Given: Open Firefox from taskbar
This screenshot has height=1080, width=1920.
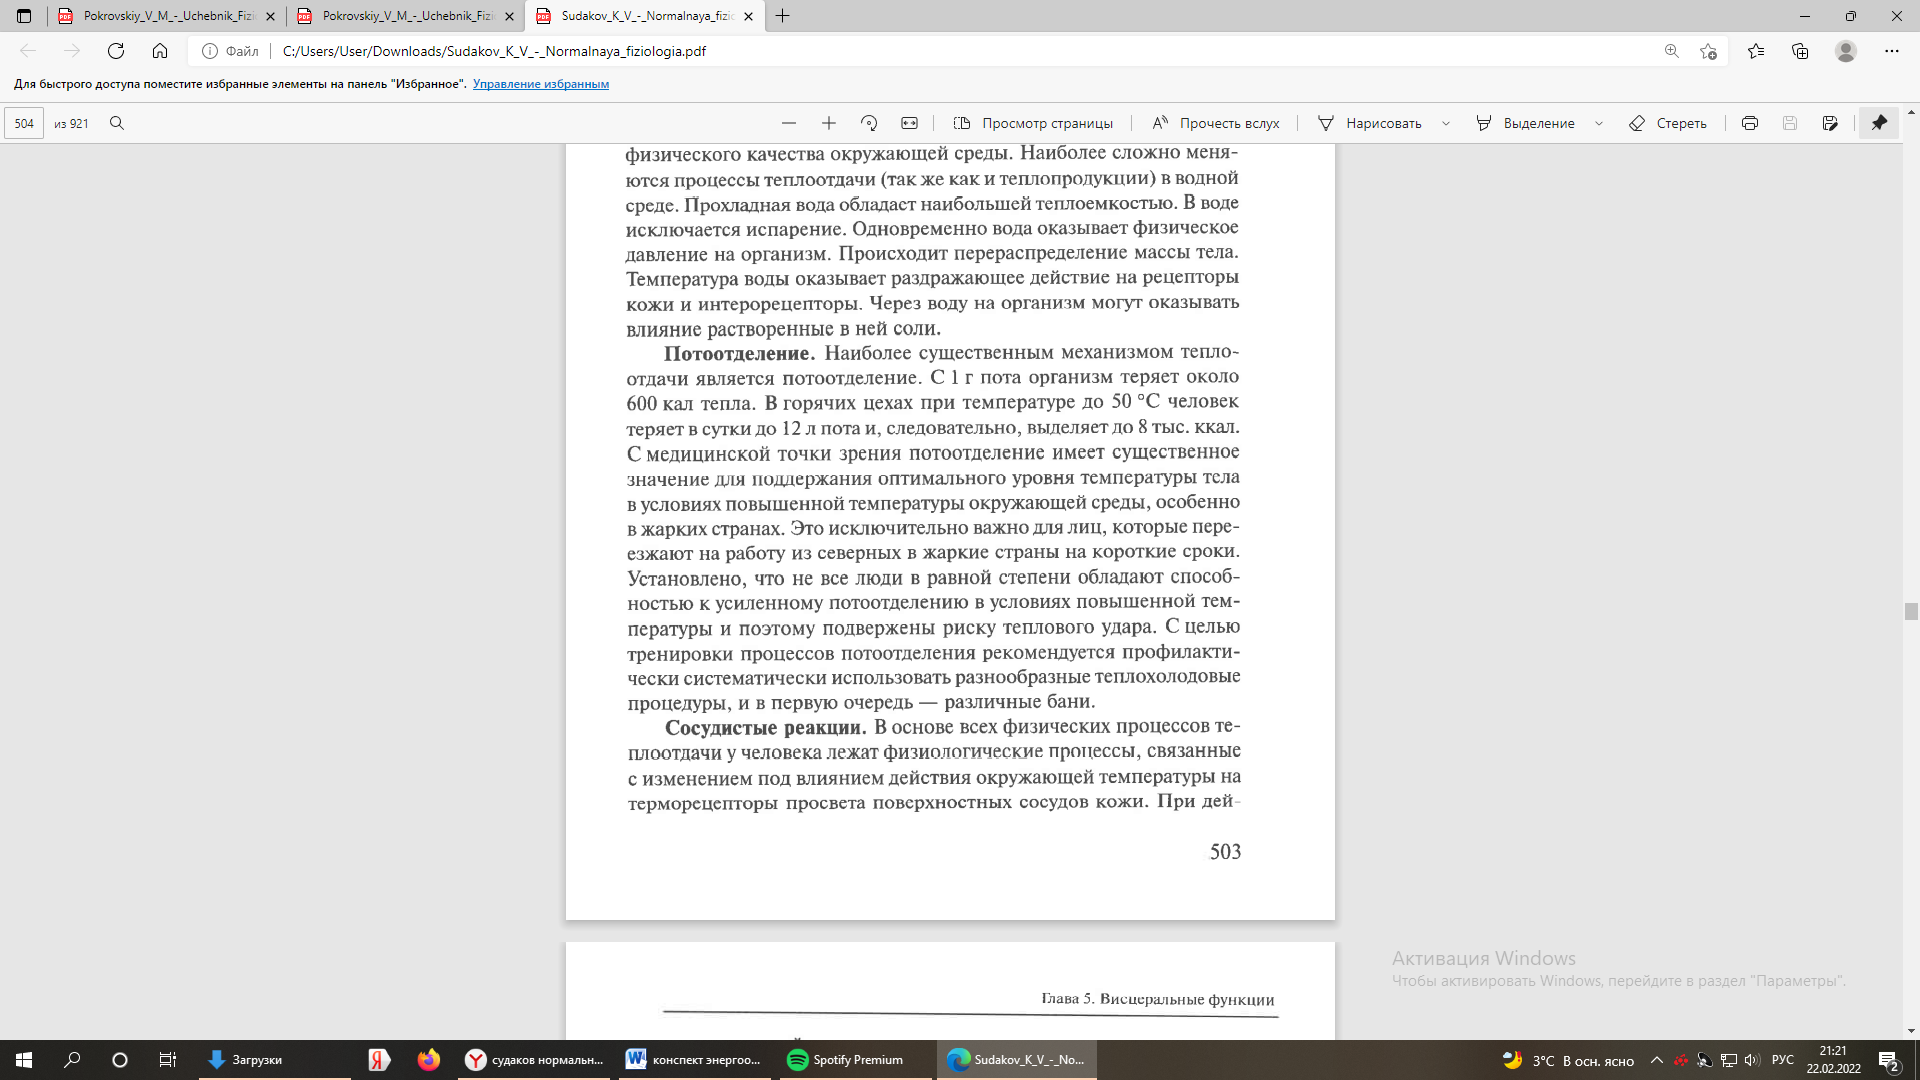Looking at the screenshot, I should coord(429,1060).
